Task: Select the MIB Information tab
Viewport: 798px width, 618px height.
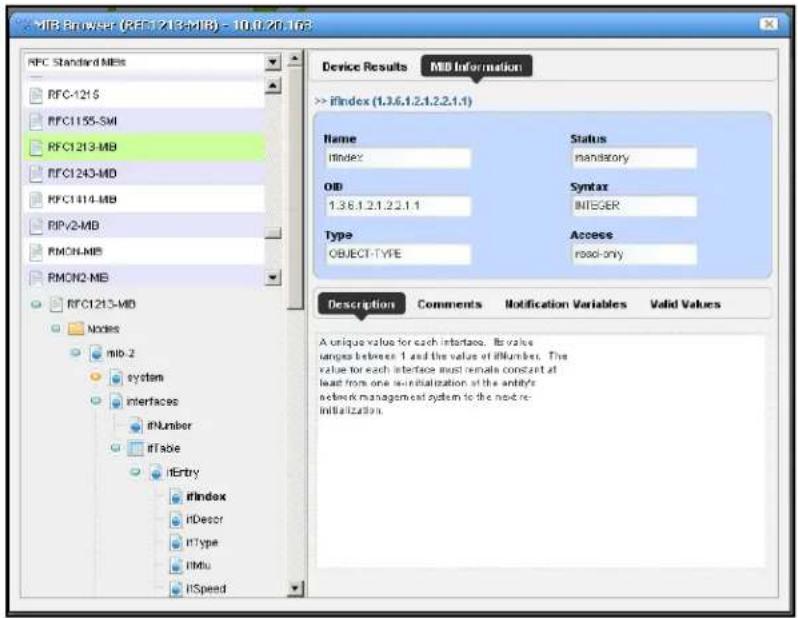Action: pos(476,67)
